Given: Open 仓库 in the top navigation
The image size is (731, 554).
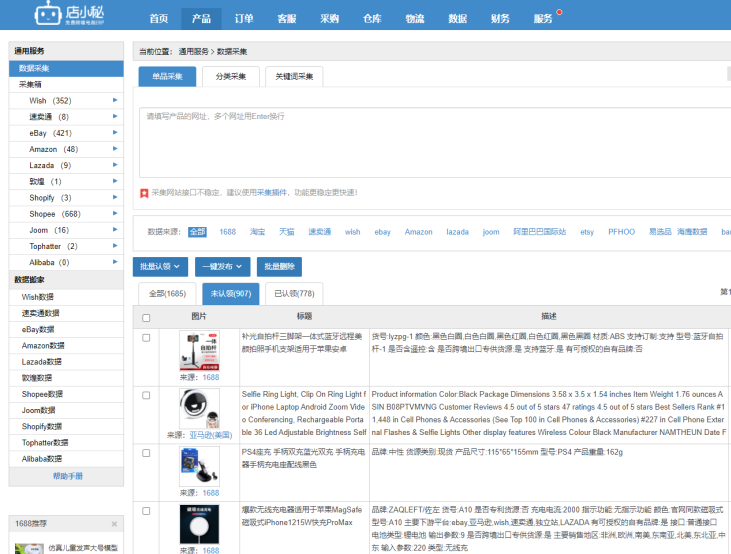Looking at the screenshot, I should (372, 19).
